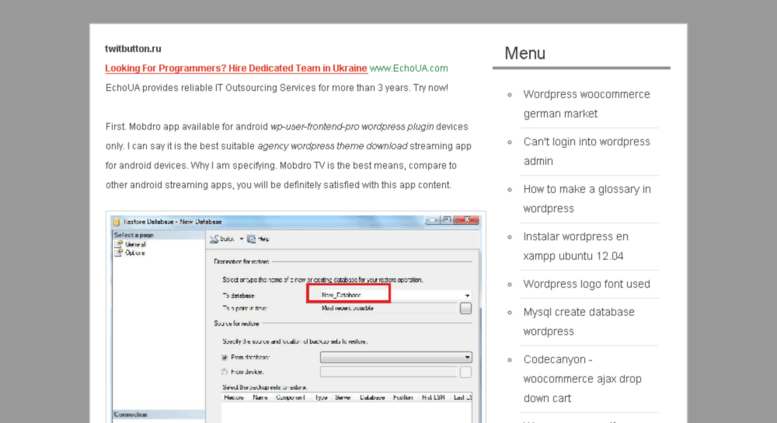
Task: Click the italic wp-user-frontend-pro wordpress plugin text
Action: coord(352,127)
